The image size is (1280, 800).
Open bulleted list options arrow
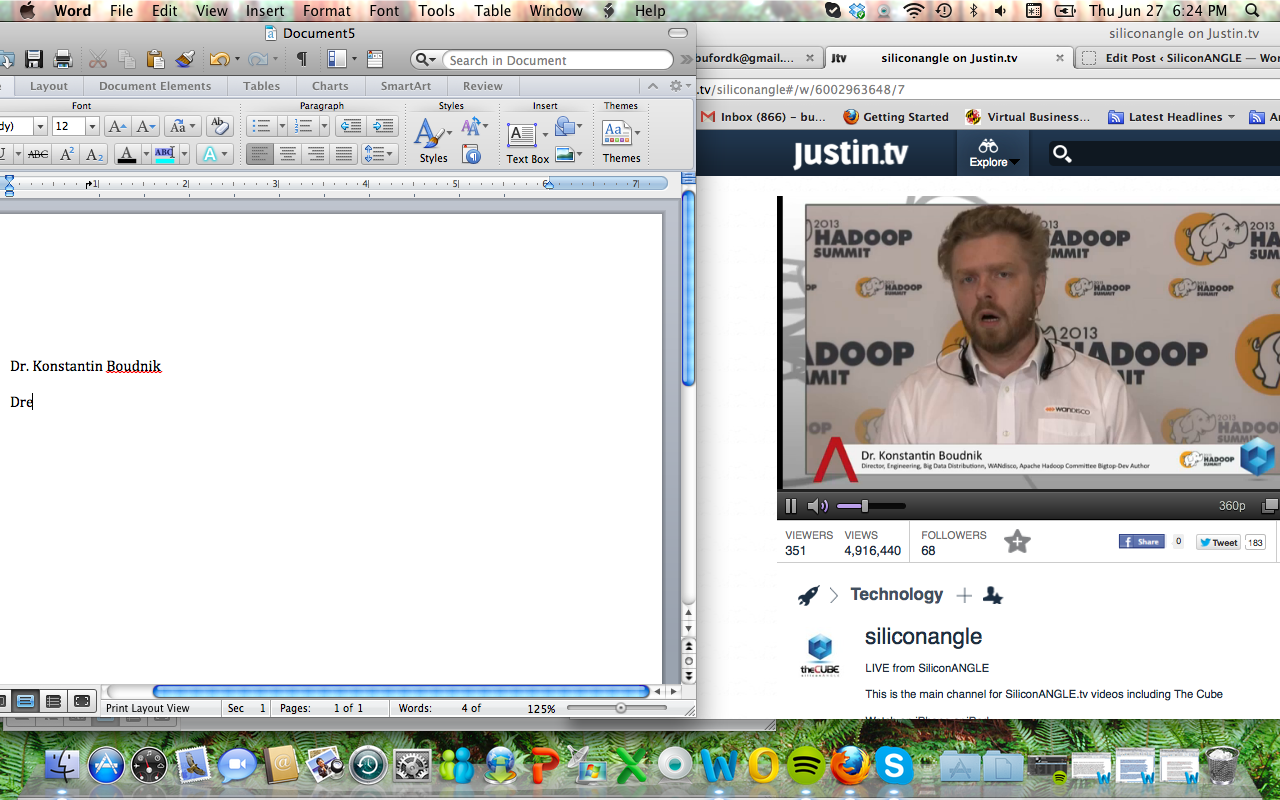point(282,126)
